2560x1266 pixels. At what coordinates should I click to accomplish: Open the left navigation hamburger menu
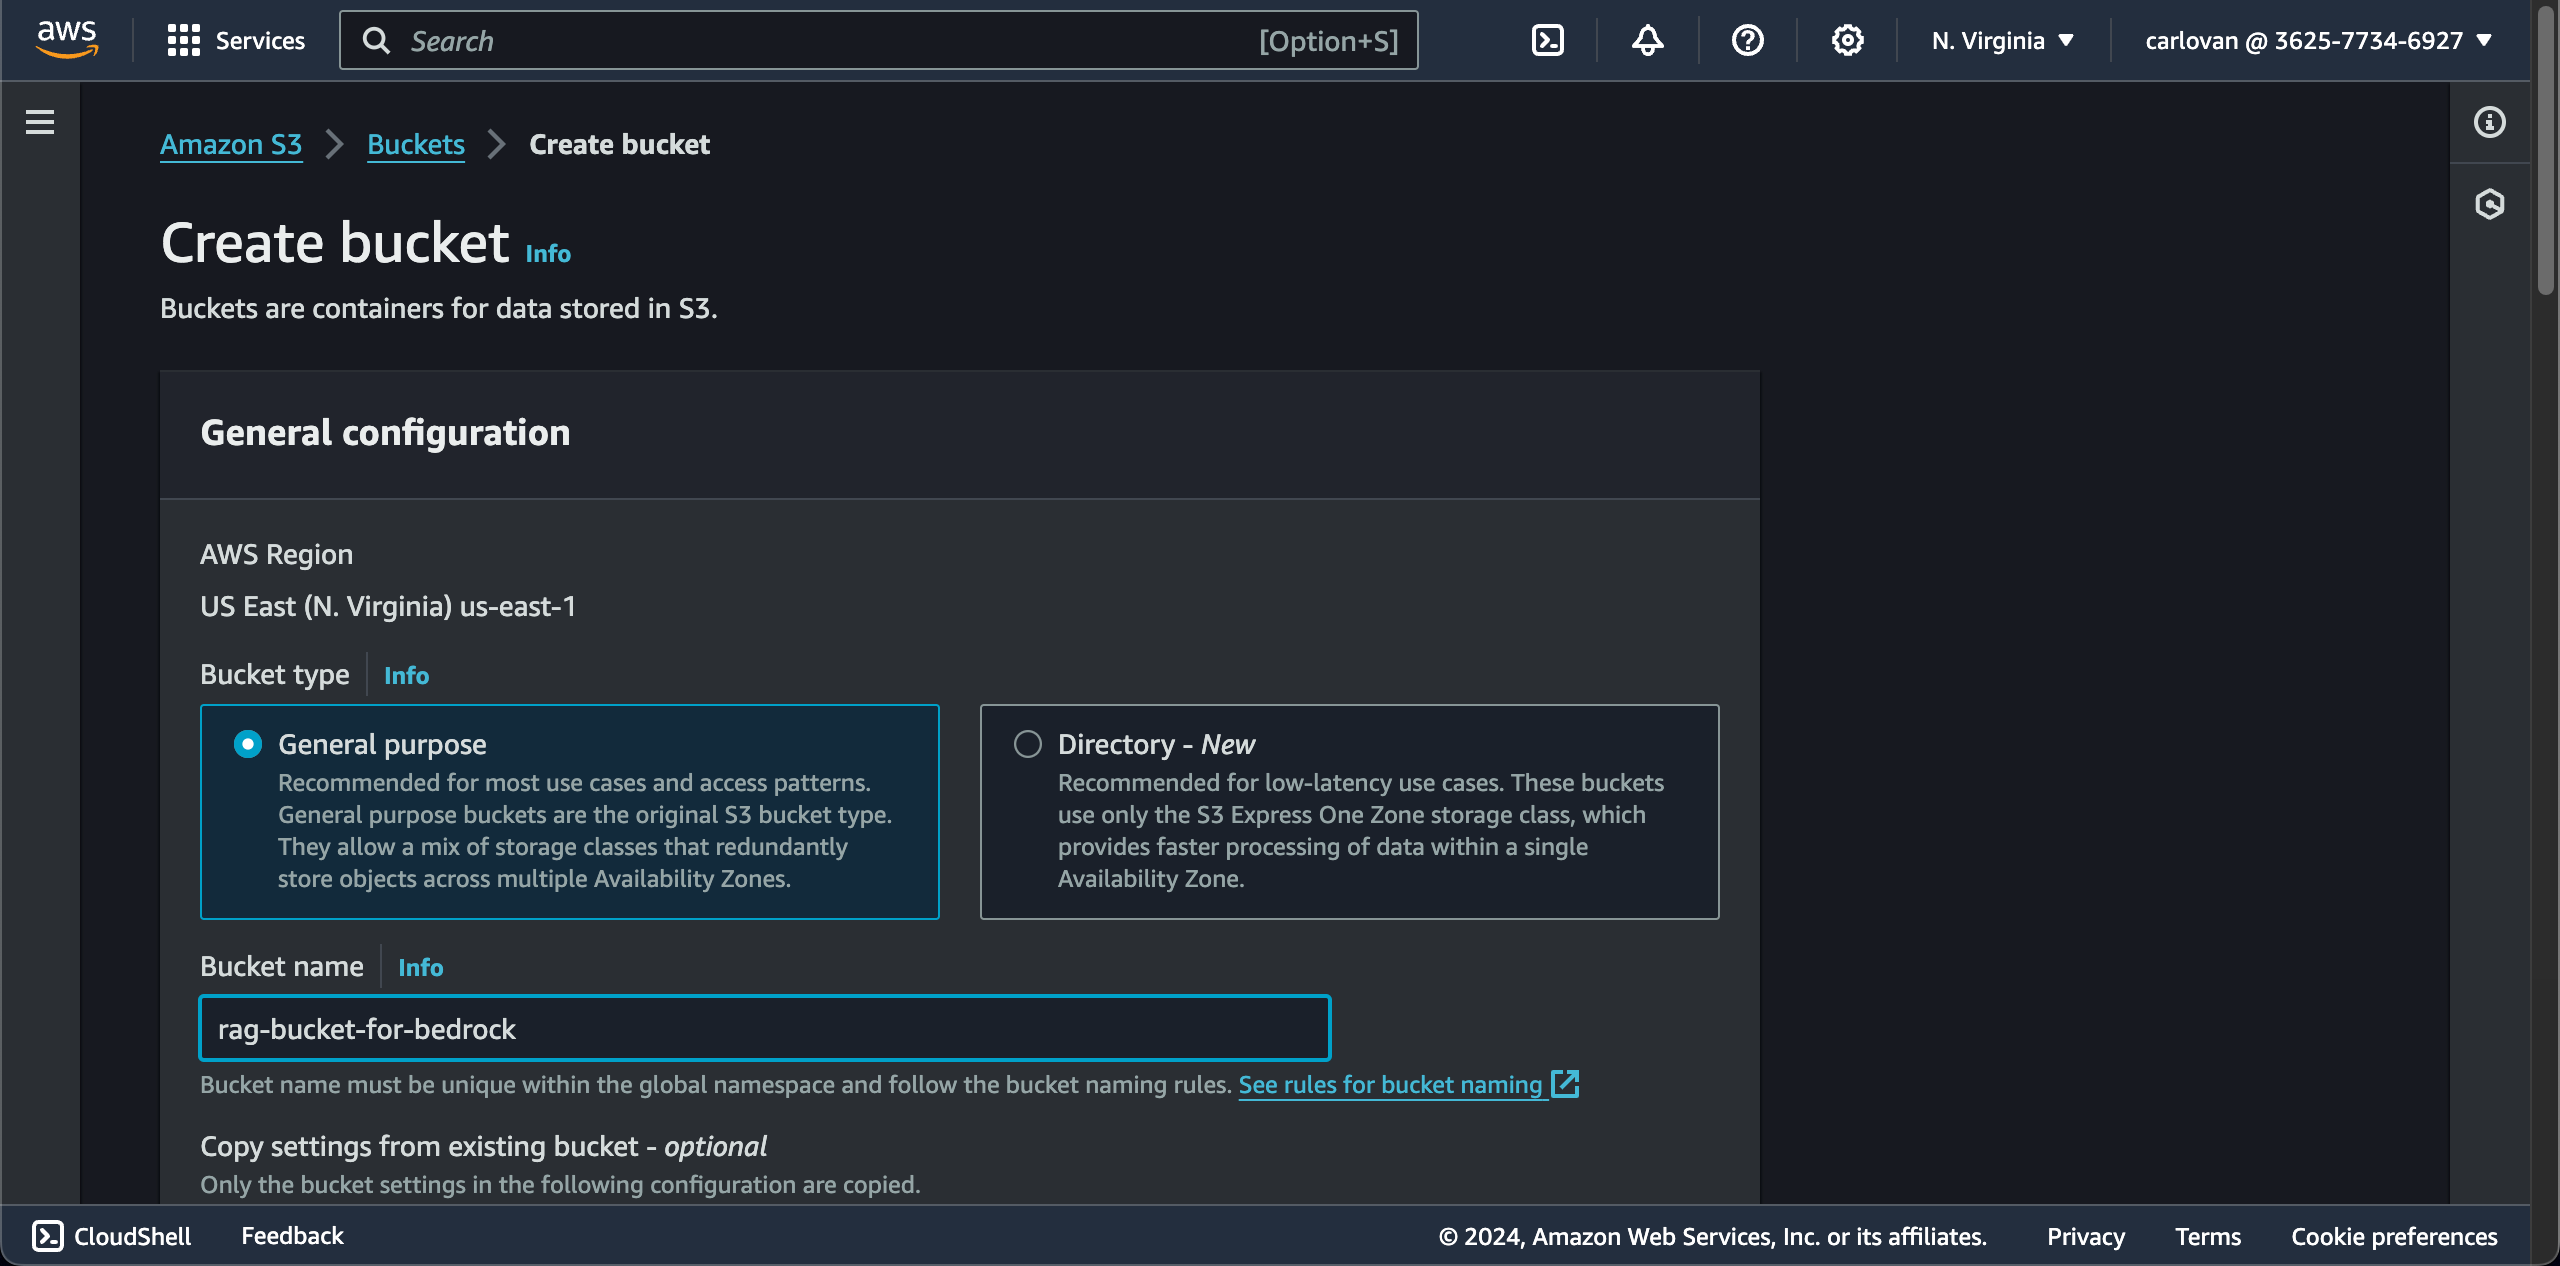(40, 122)
